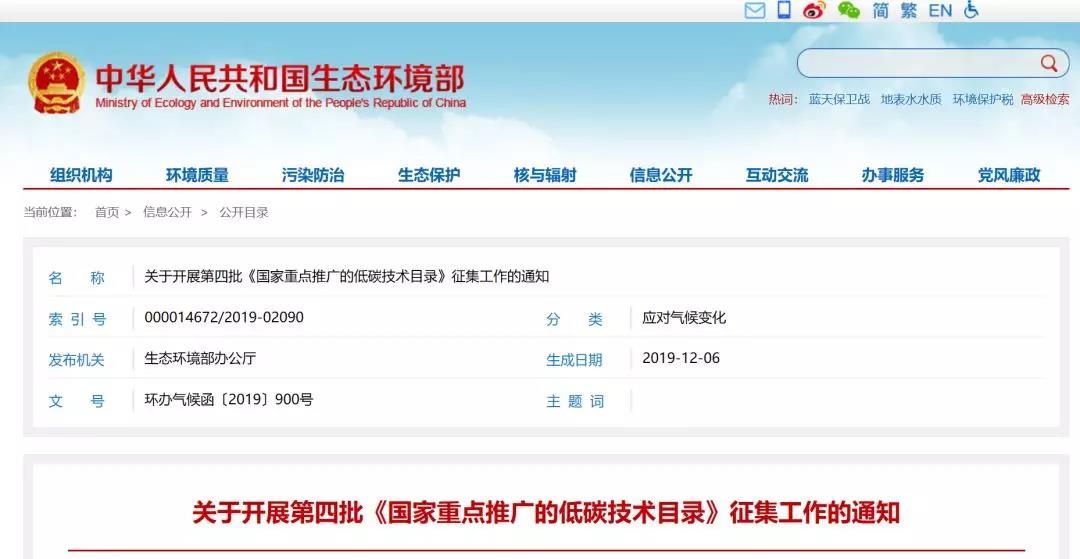Click the red article headline
Viewport: 1080px width, 559px height.
[546, 513]
